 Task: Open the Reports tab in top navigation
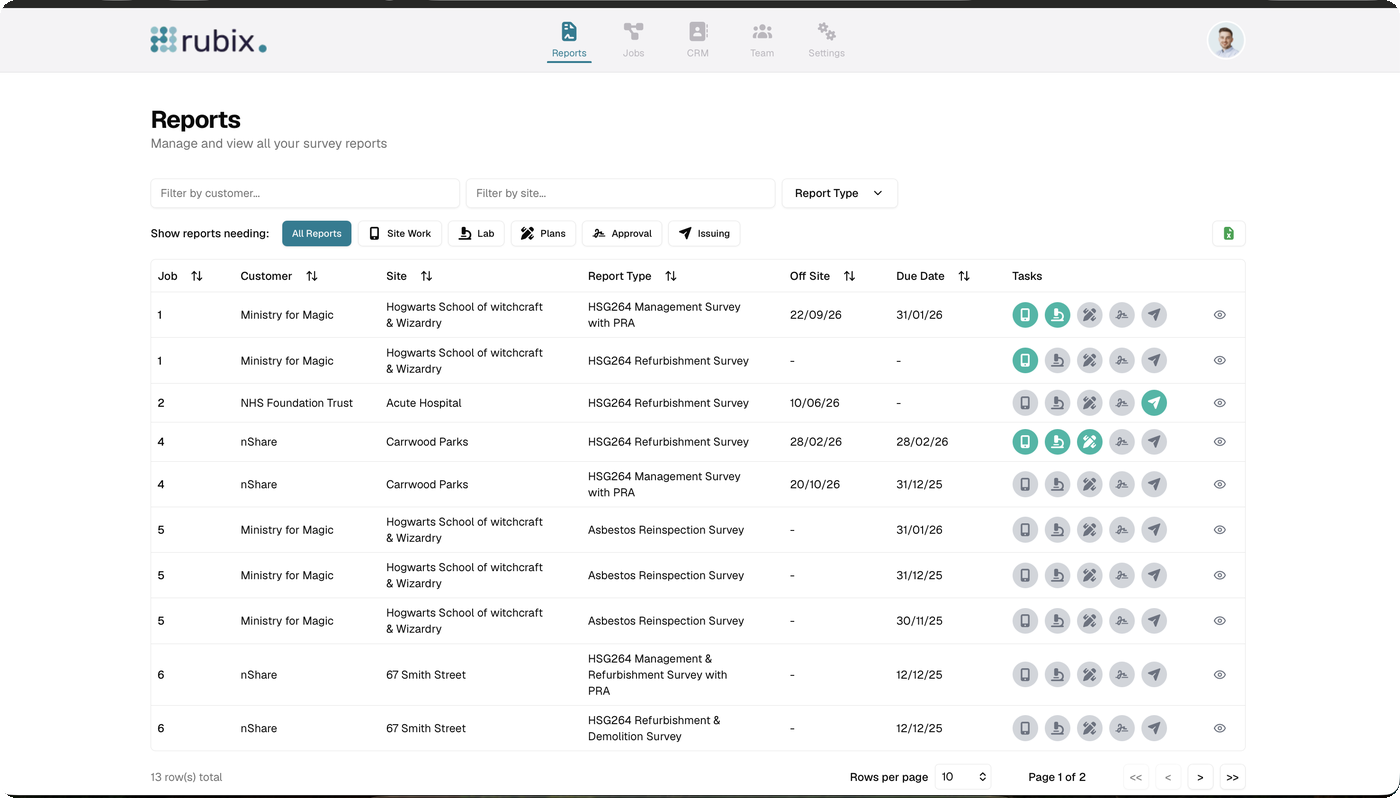569,41
